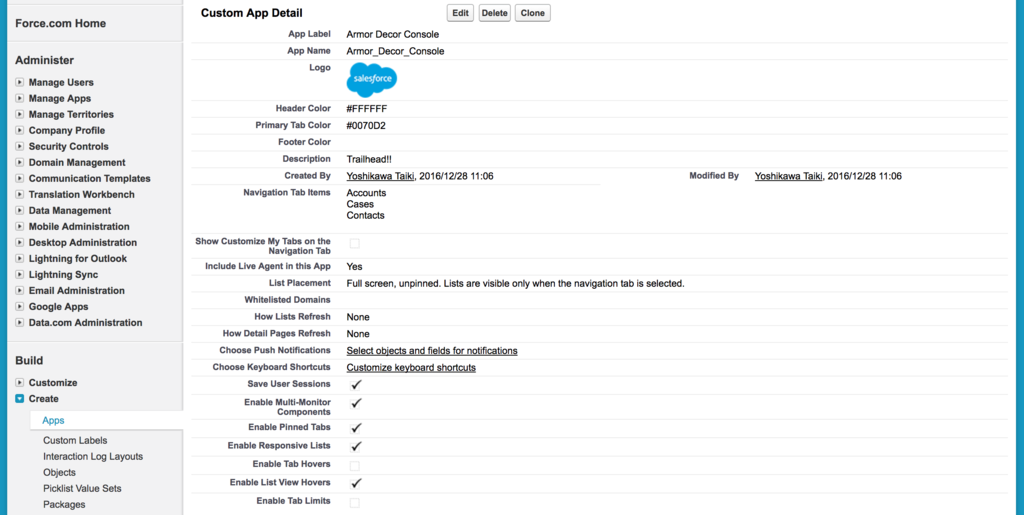Open Yoshikawa Taiki link under Modified By
Screen dimensions: 1024x515
[788, 176]
